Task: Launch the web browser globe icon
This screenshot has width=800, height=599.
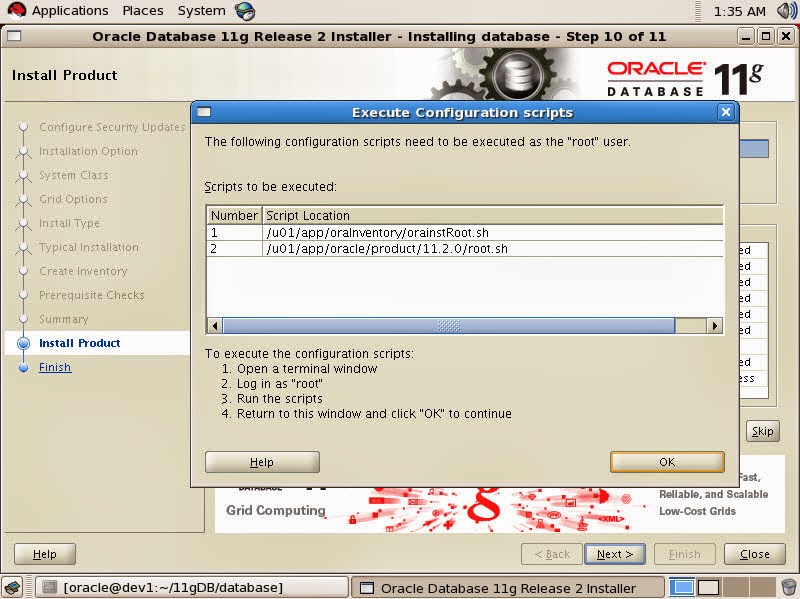Action: coord(245,11)
